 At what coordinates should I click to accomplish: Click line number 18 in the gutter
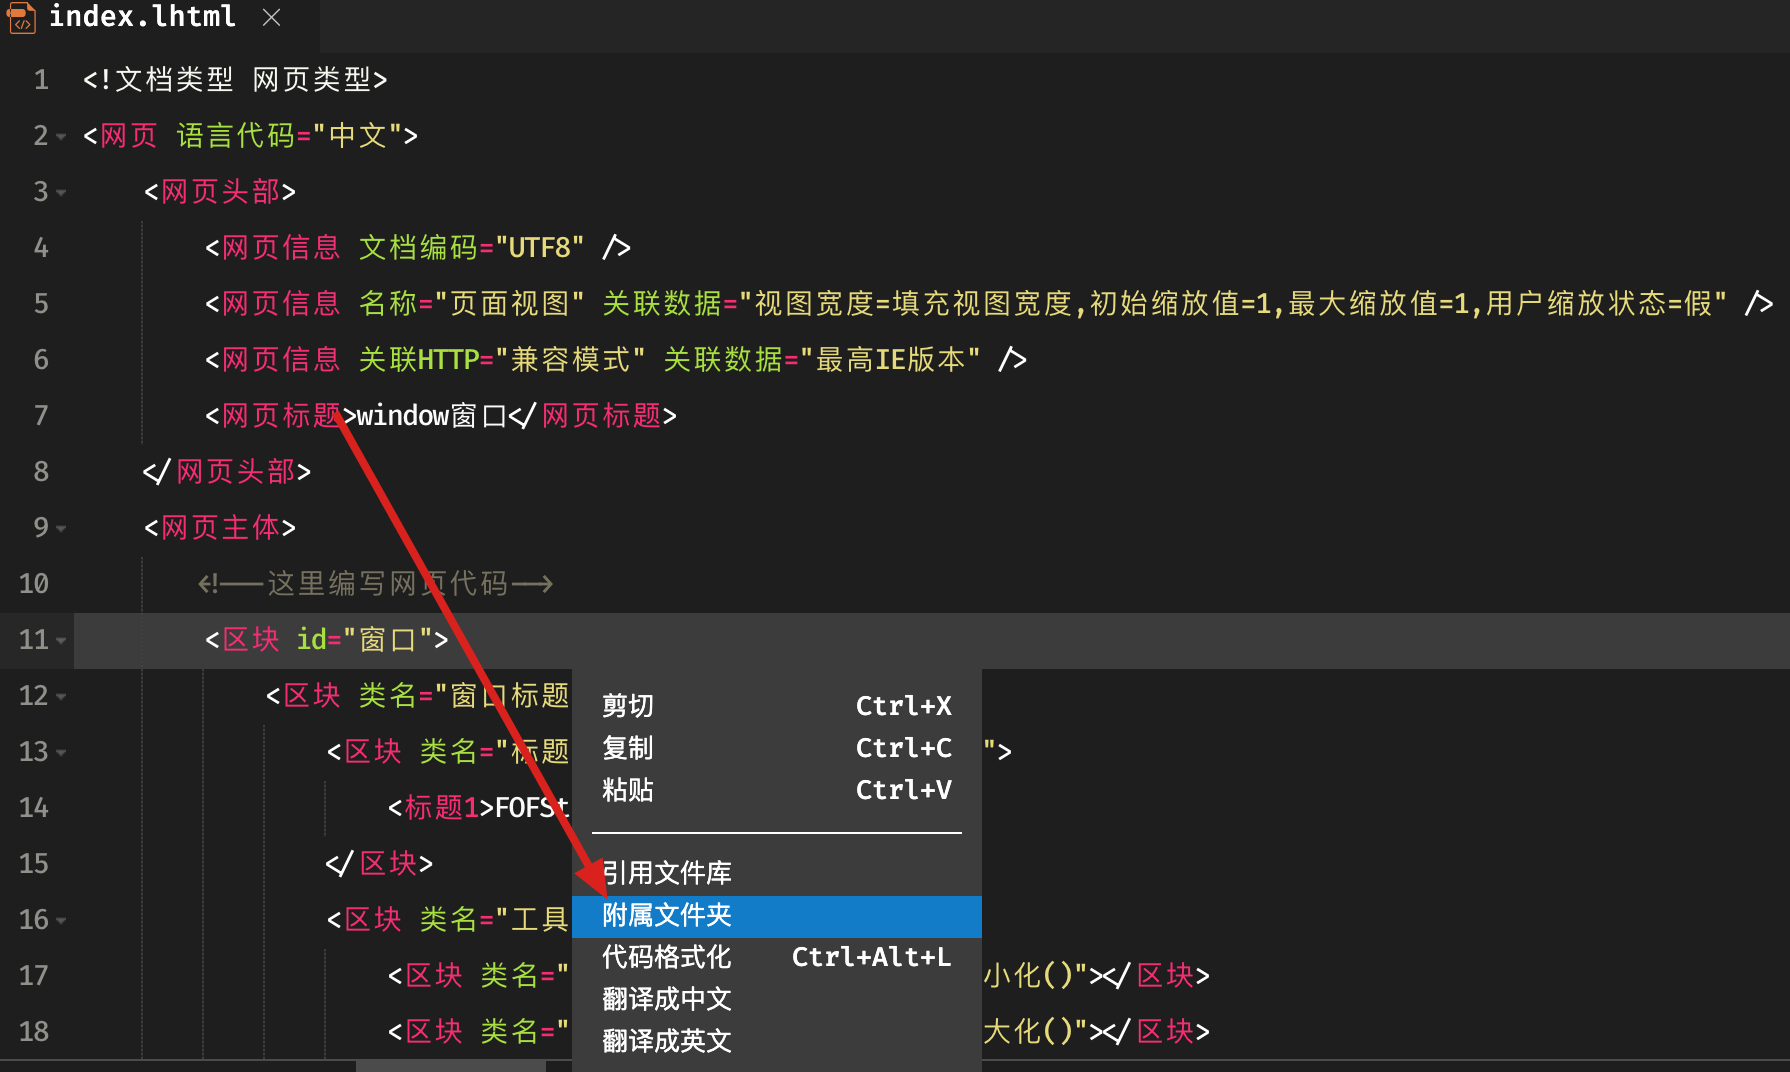34,1032
